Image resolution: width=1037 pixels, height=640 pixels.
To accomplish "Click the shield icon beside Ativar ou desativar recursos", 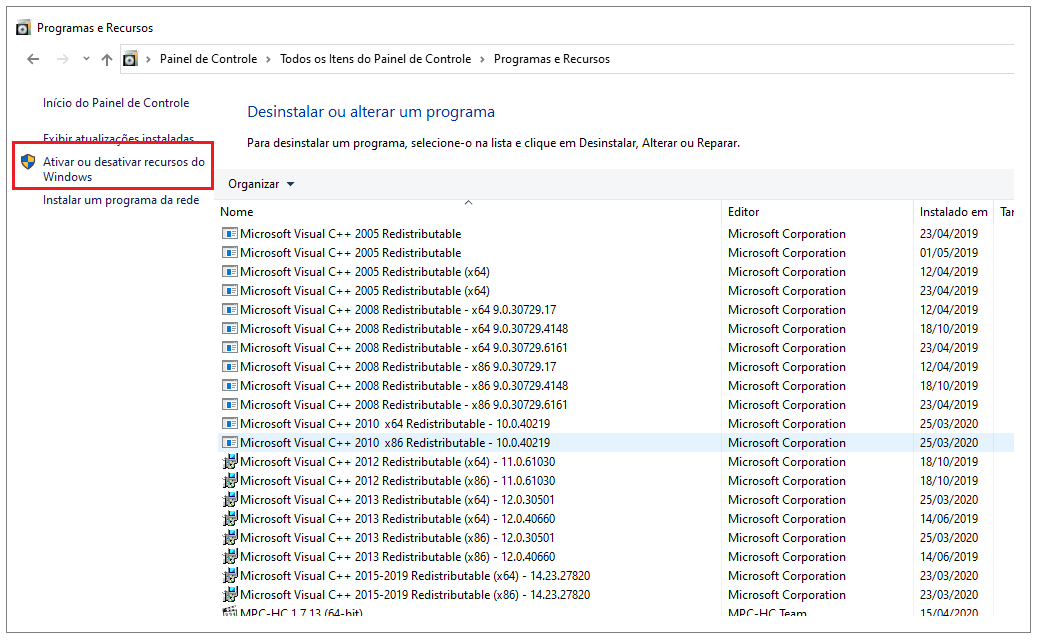I will [x=28, y=161].
